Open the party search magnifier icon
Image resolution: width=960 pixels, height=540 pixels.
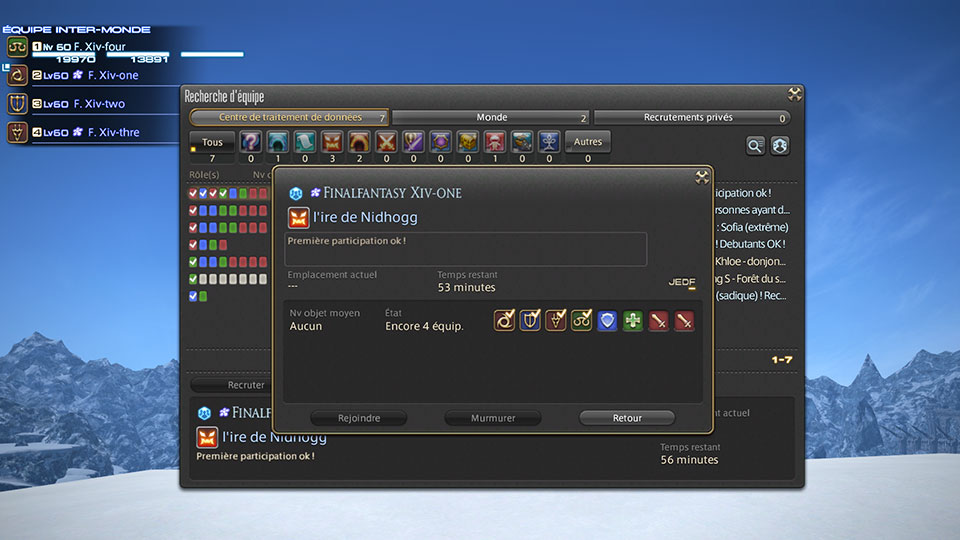click(756, 146)
